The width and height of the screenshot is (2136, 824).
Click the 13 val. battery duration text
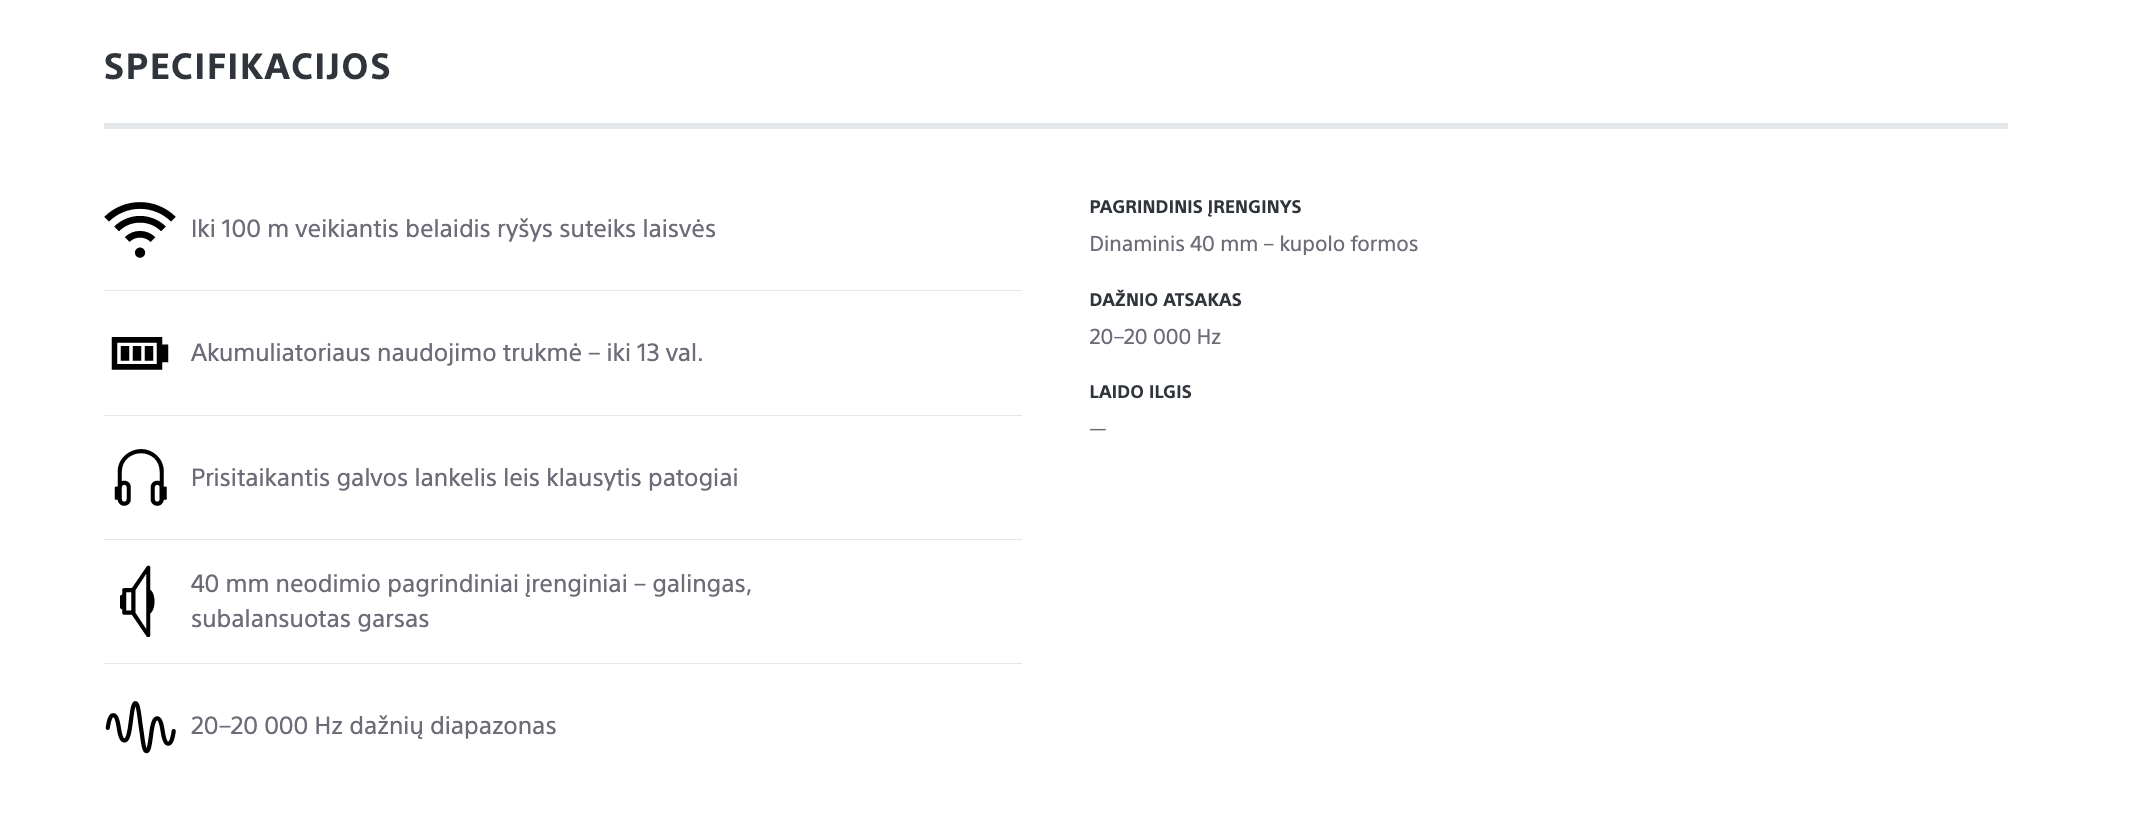447,353
